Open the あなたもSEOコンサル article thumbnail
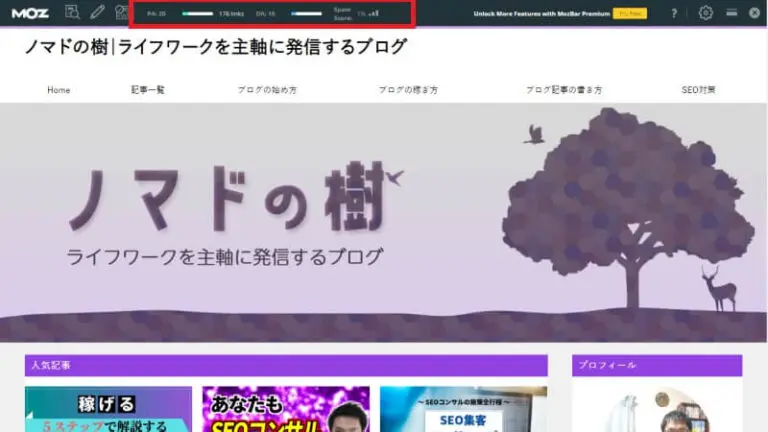 tap(285, 410)
